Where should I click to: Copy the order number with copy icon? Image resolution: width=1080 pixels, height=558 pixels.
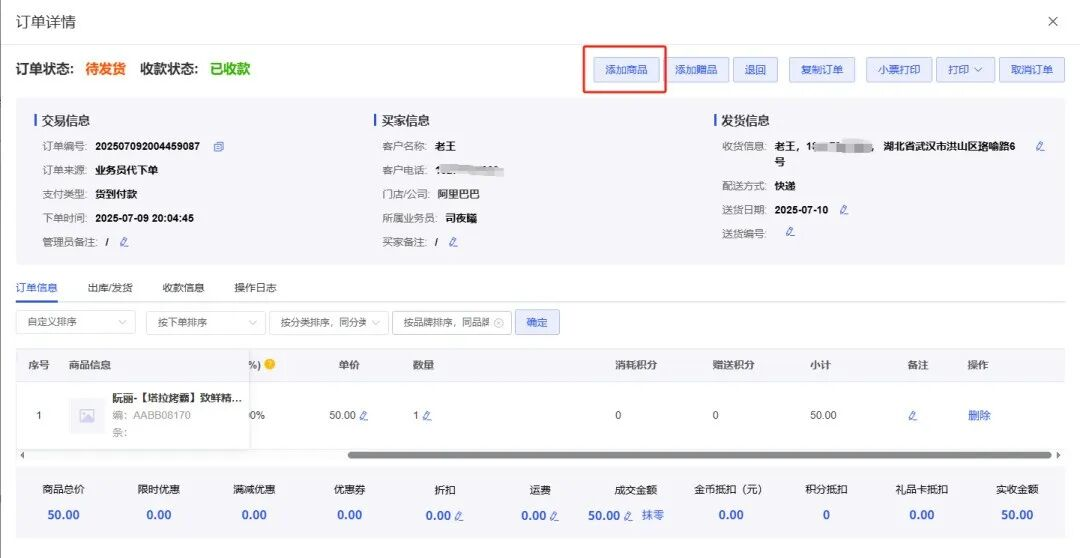point(218,146)
